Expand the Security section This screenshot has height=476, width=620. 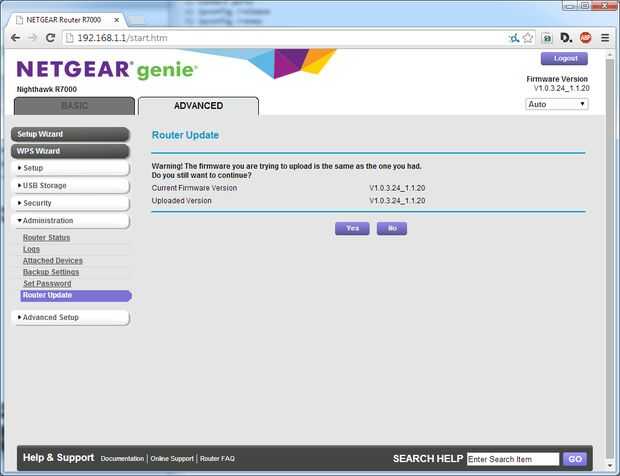70,203
